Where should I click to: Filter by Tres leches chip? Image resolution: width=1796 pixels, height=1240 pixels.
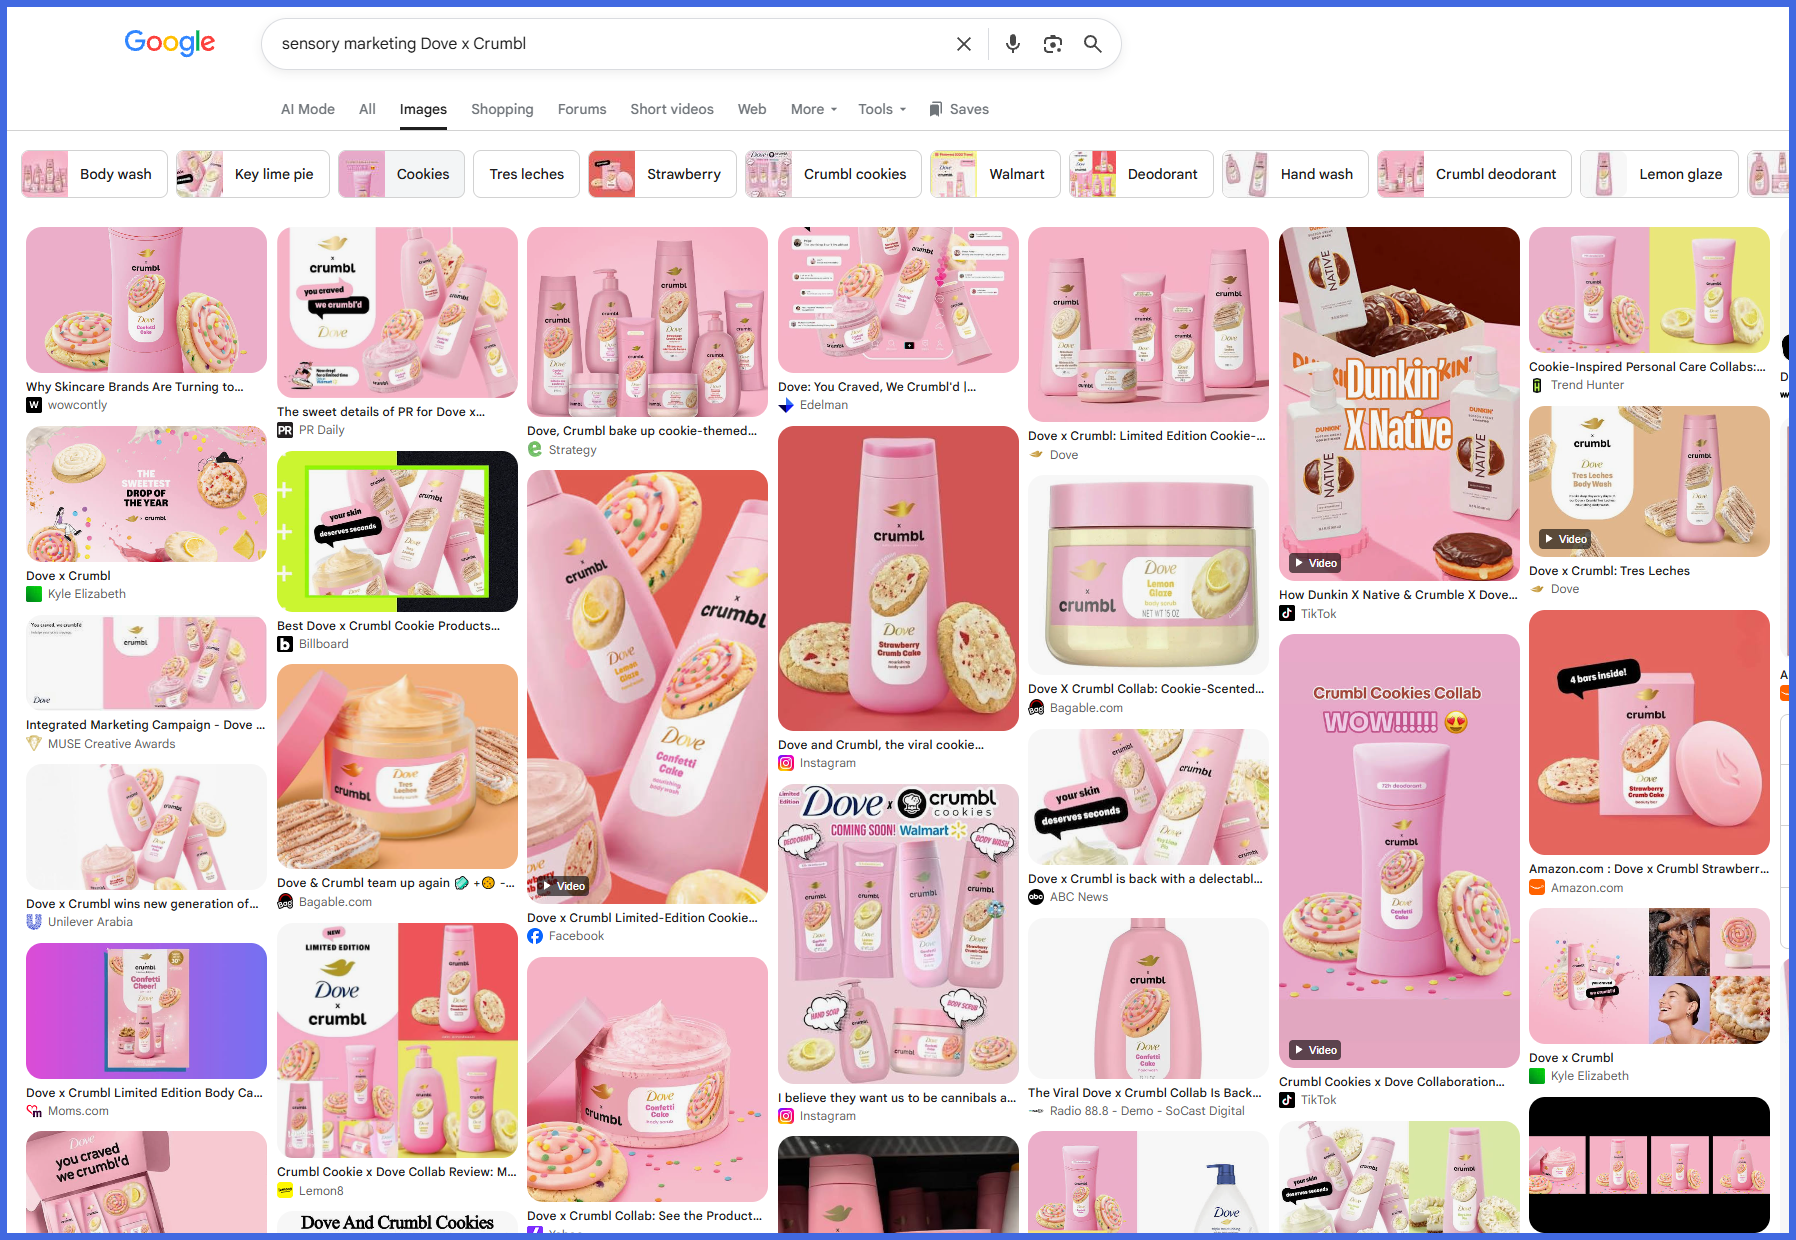pyautogui.click(x=527, y=174)
